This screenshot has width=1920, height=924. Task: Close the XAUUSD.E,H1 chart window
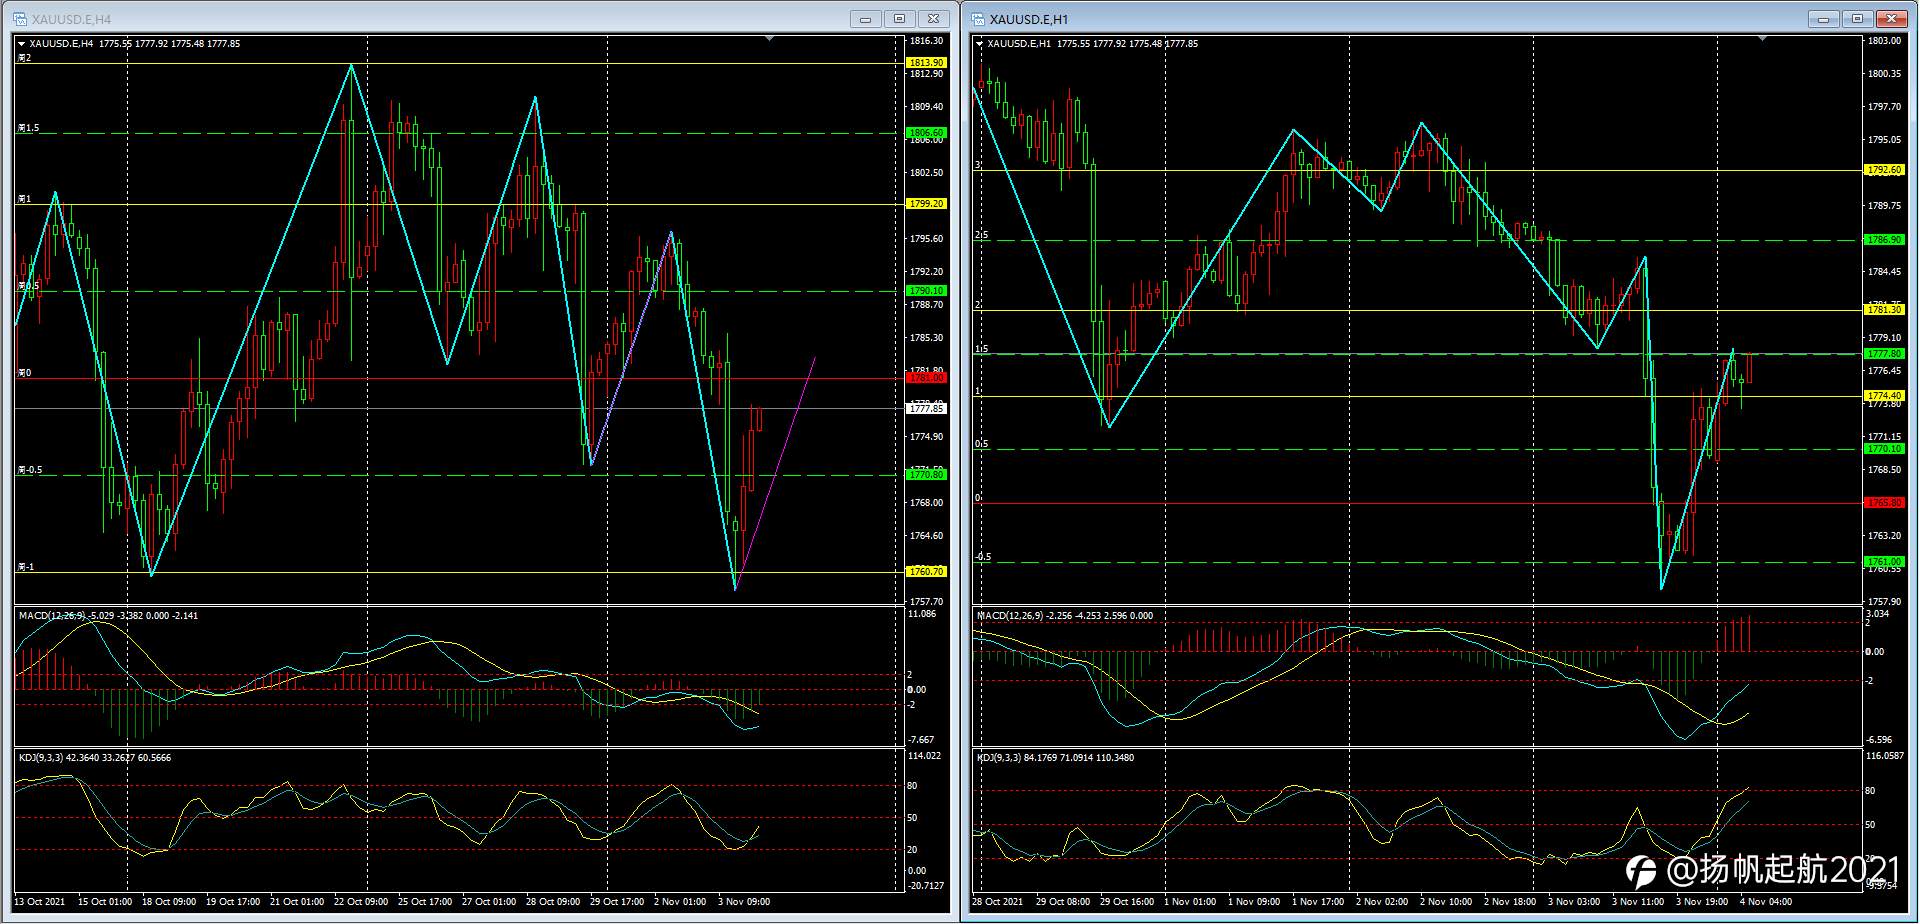pos(1892,19)
